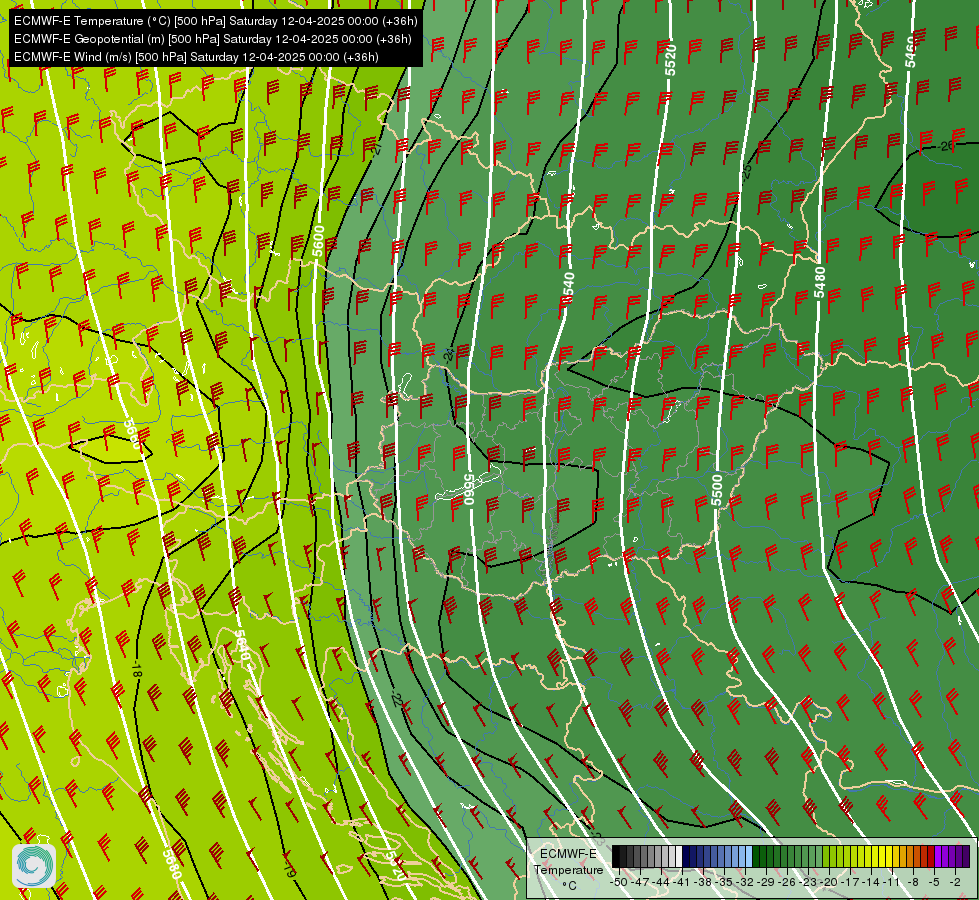The width and height of the screenshot is (979, 900).
Task: Click the -47 tick on the temperature legend
Action: 640,882
